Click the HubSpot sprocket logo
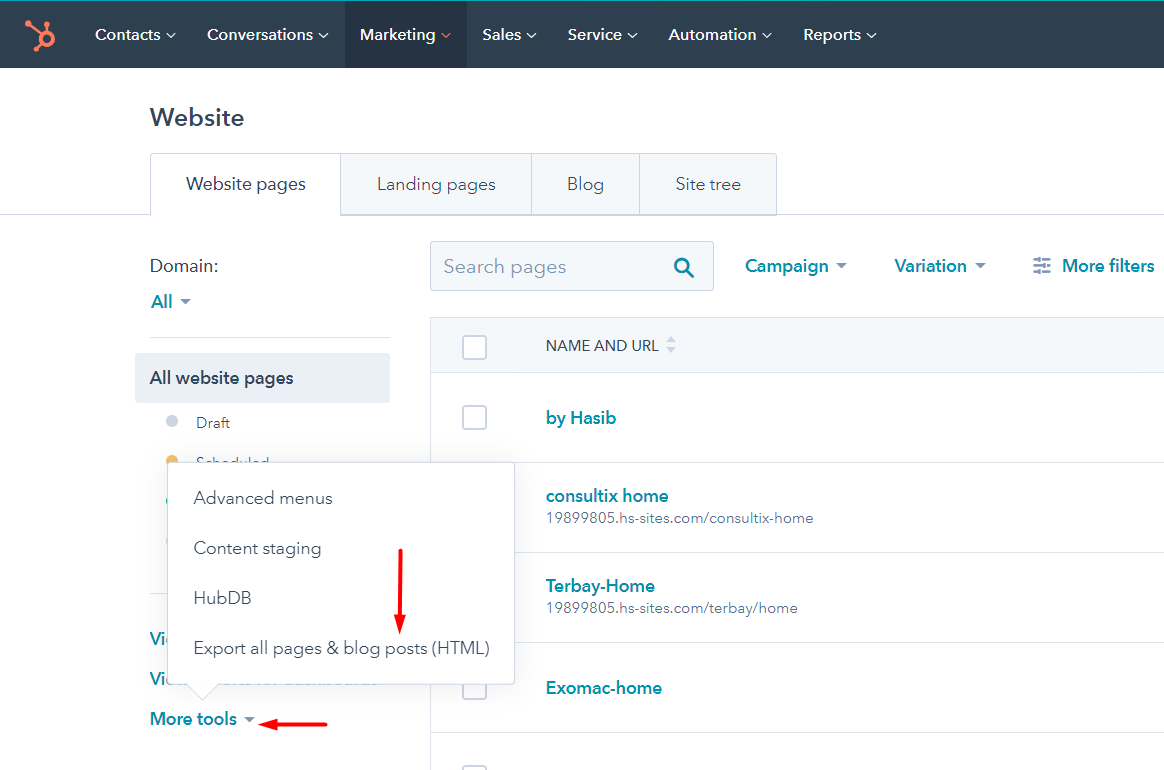This screenshot has height=770, width=1164. point(41,35)
